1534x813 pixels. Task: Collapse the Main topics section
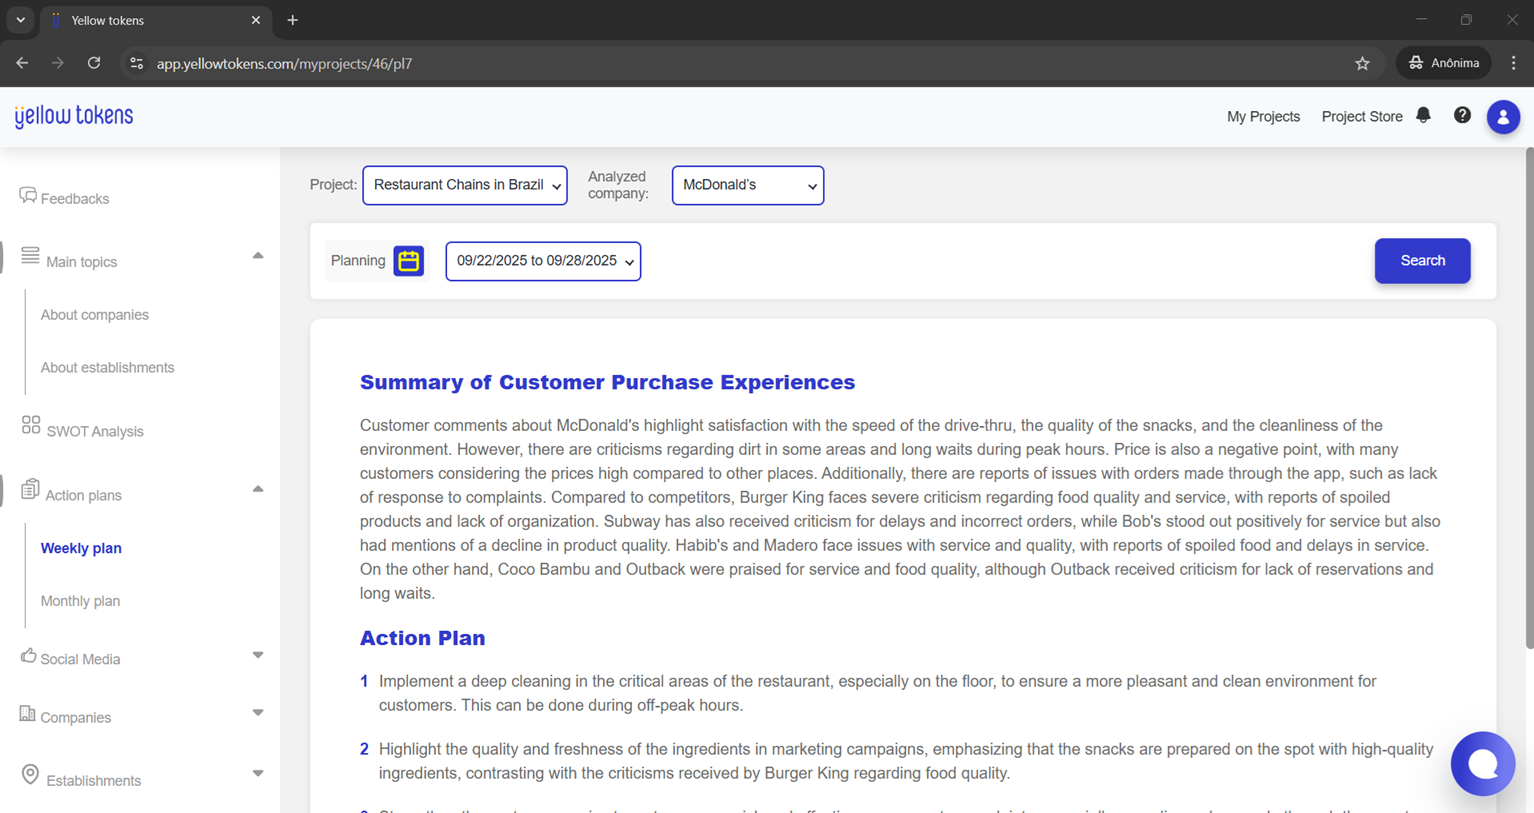coord(258,256)
